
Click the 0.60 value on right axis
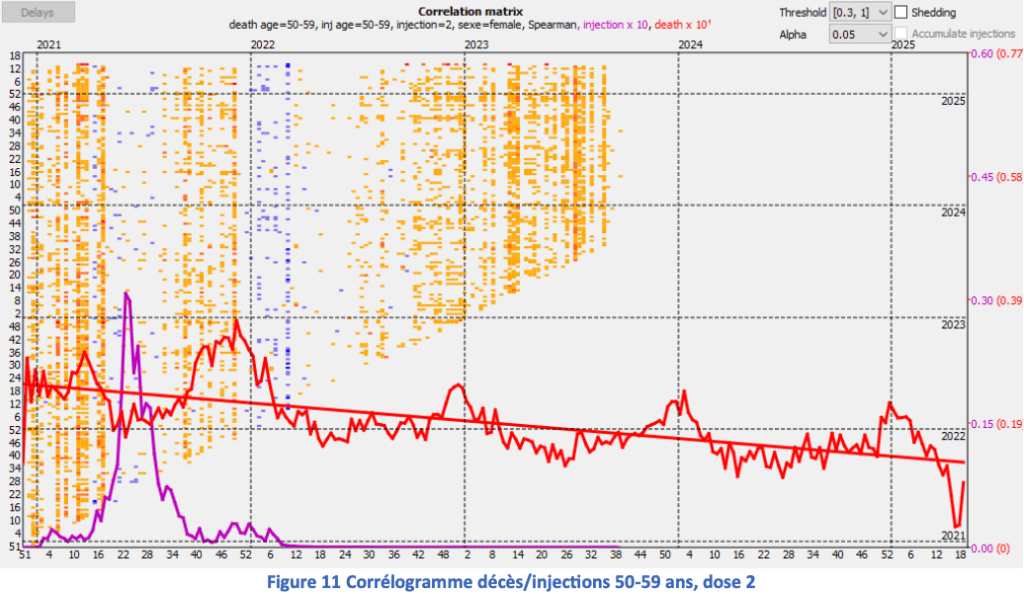coord(985,54)
